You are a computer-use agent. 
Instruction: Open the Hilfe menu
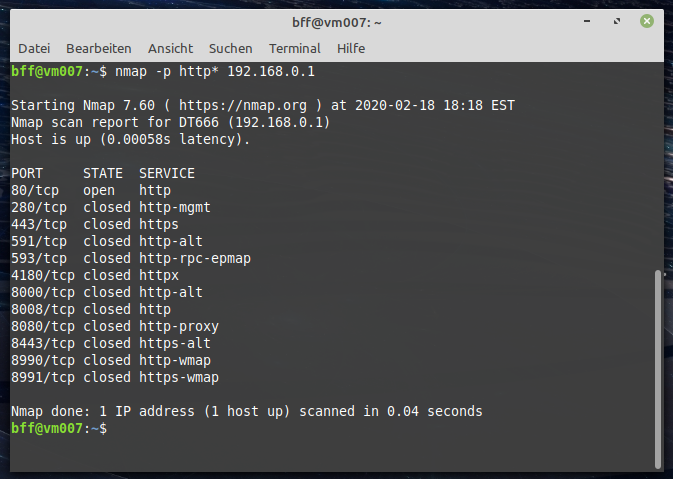pyautogui.click(x=351, y=49)
